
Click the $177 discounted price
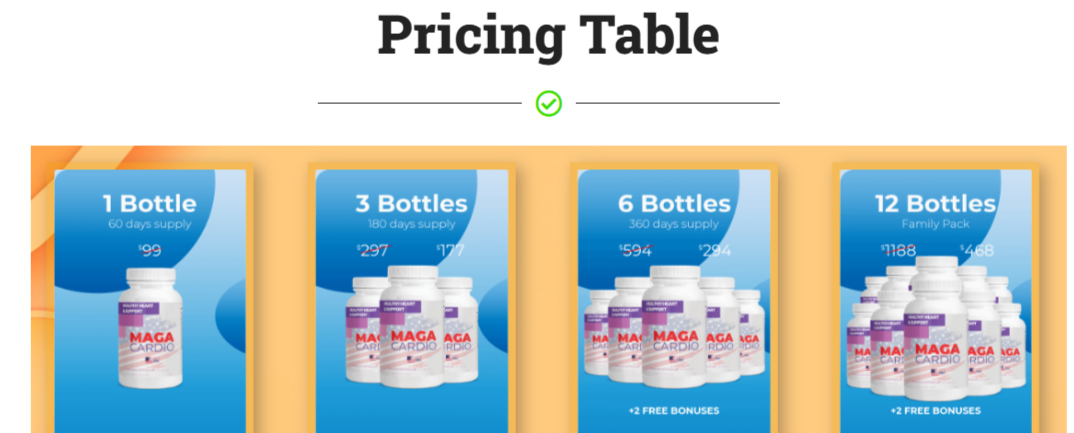451,251
